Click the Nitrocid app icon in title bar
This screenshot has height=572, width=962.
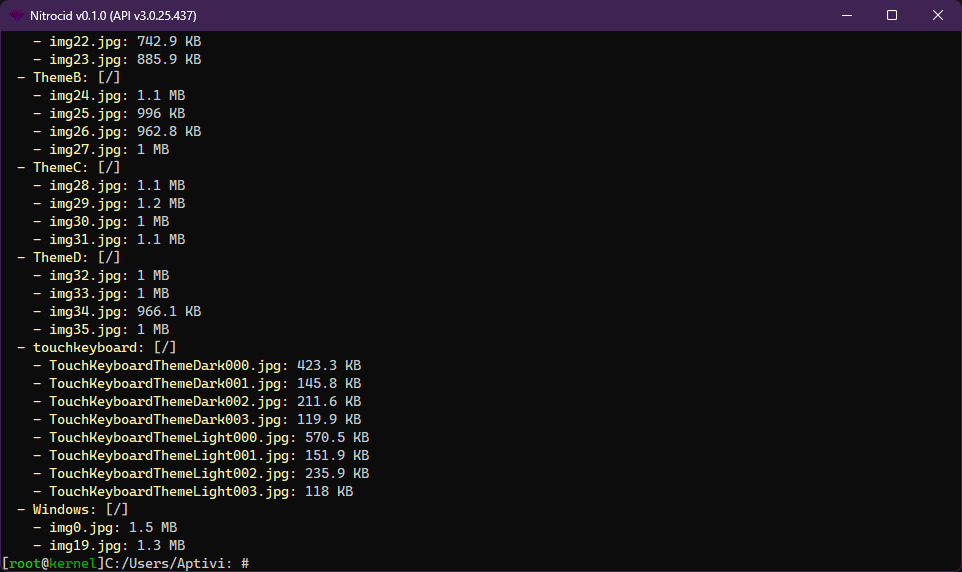coord(17,15)
